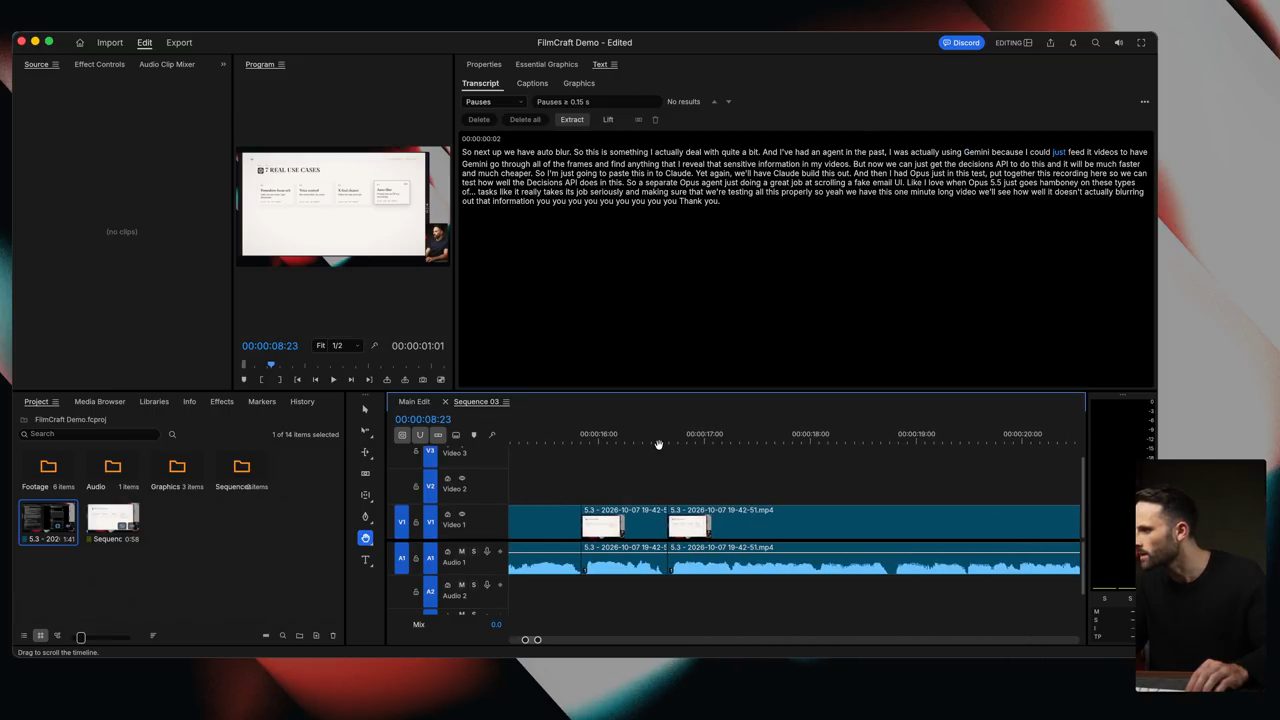Viewport: 1280px width, 720px height.
Task: Toggle Linked Selection in timeline header
Action: [x=438, y=435]
